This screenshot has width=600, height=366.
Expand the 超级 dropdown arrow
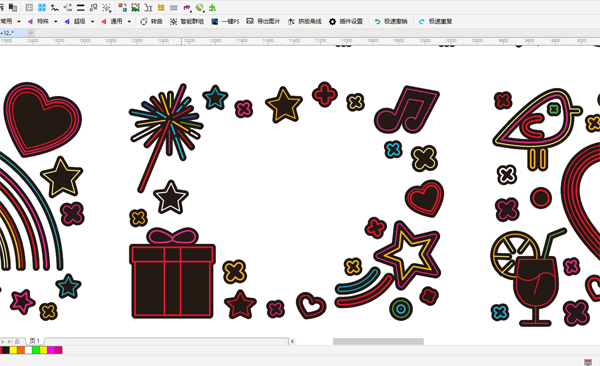pyautogui.click(x=92, y=21)
